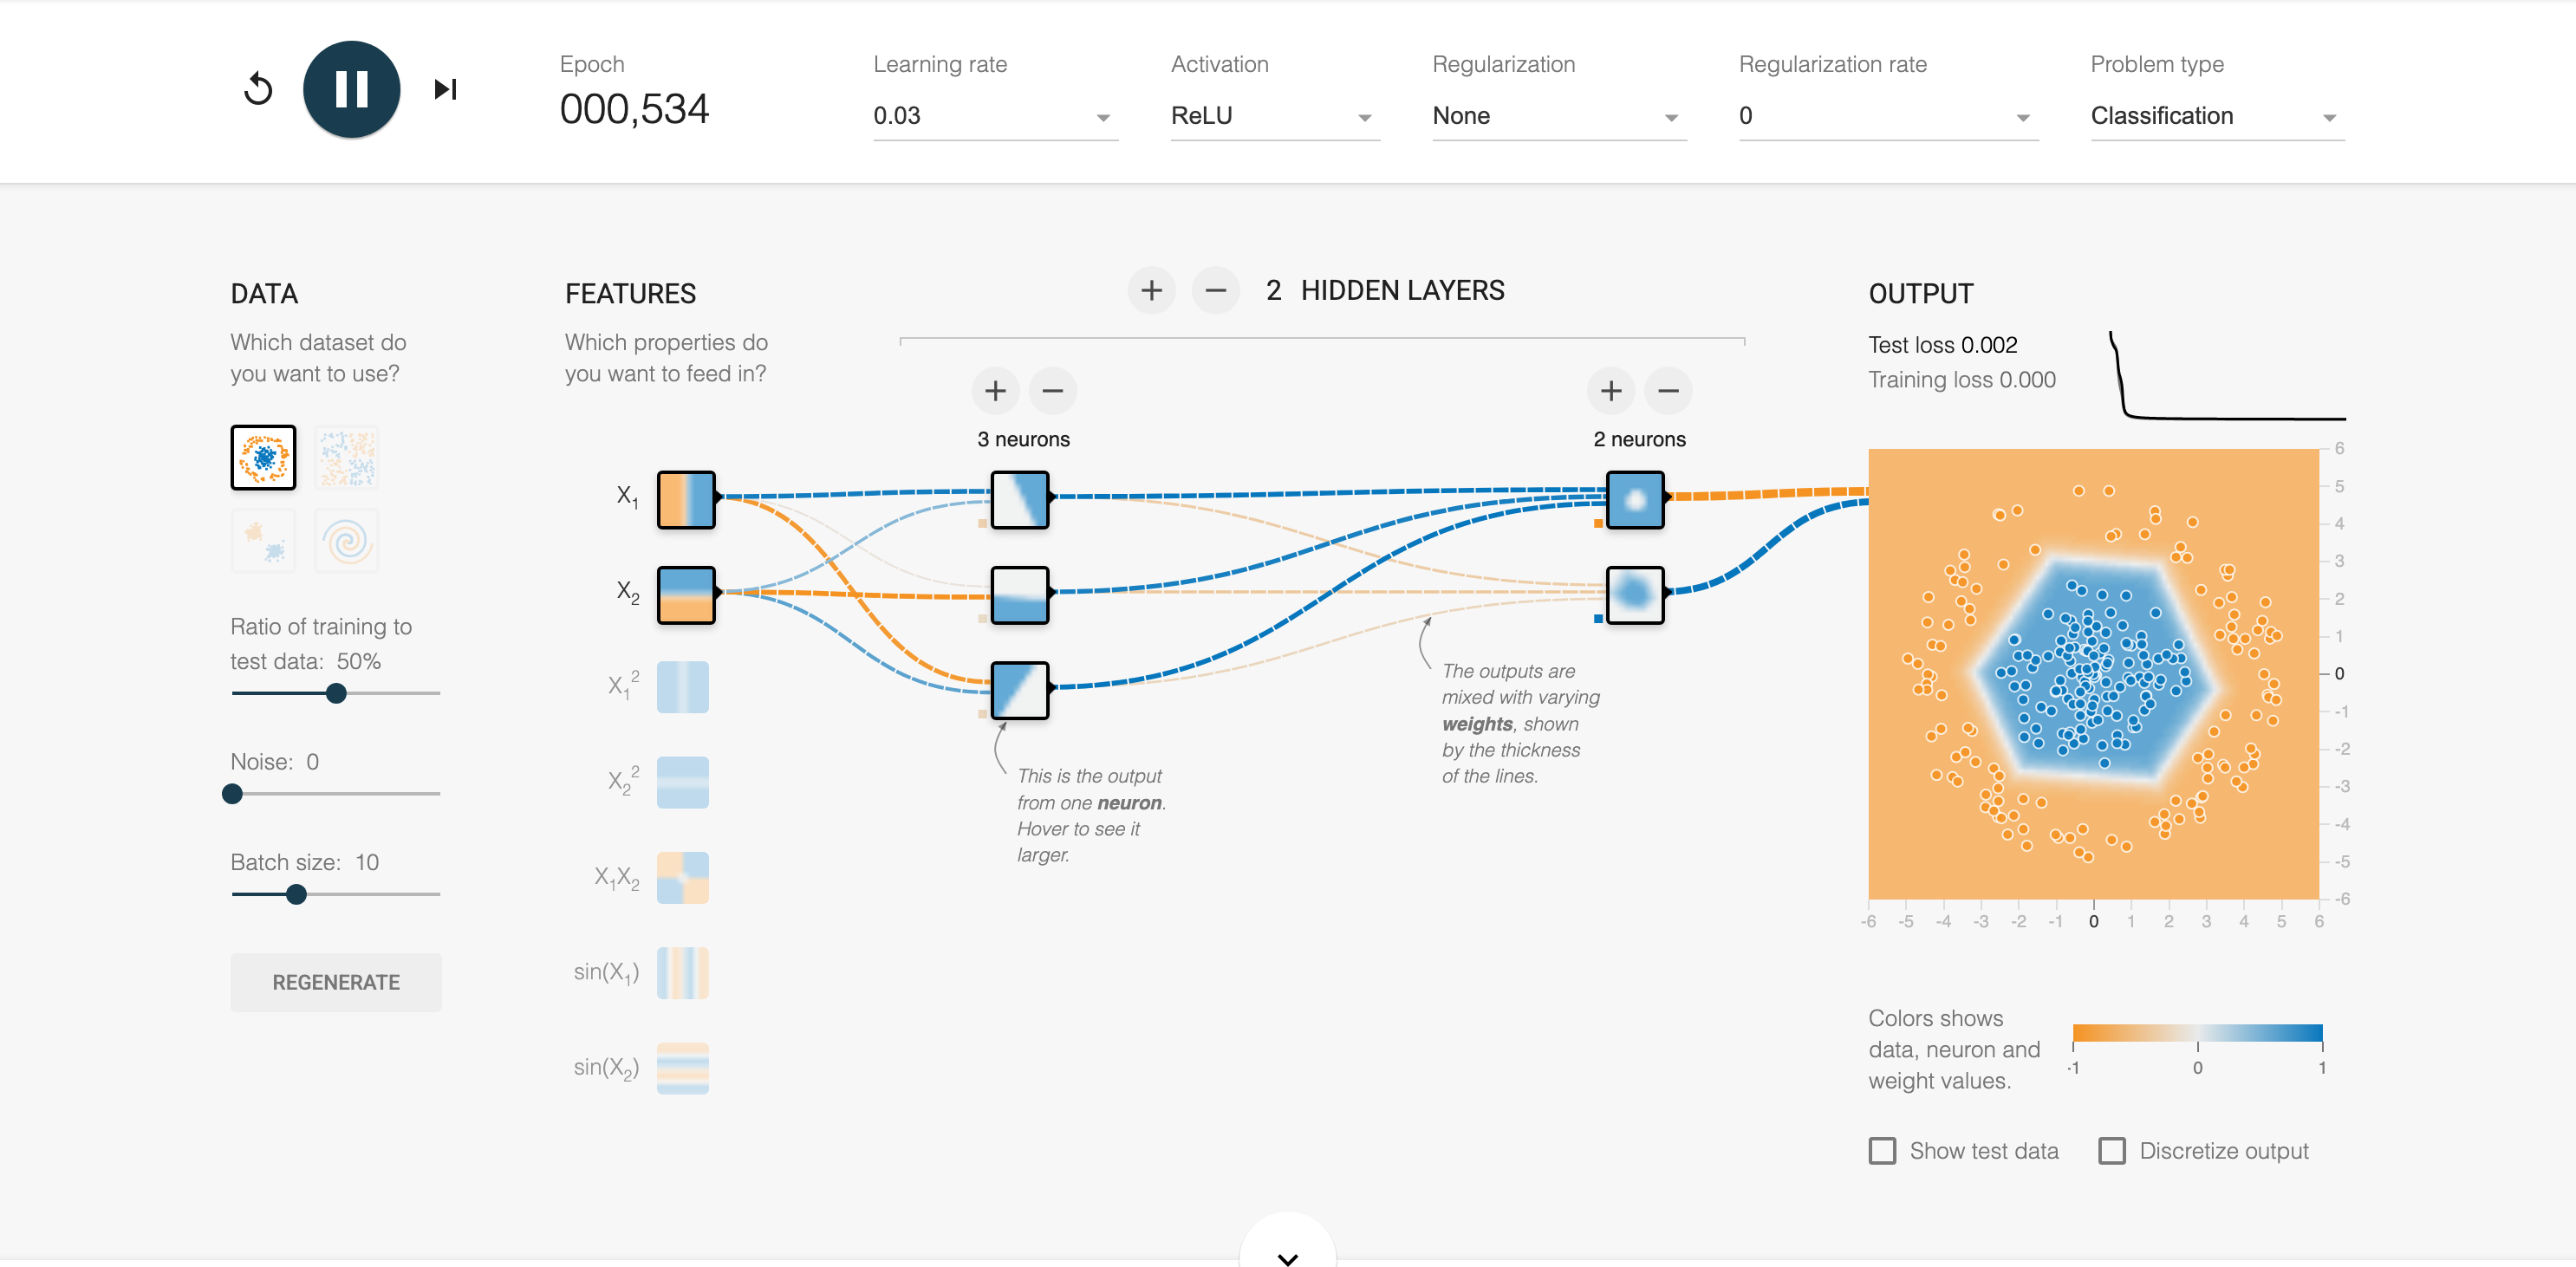Enable Discretize output checkbox
The height and width of the screenshot is (1267, 2576).
(x=2112, y=1151)
